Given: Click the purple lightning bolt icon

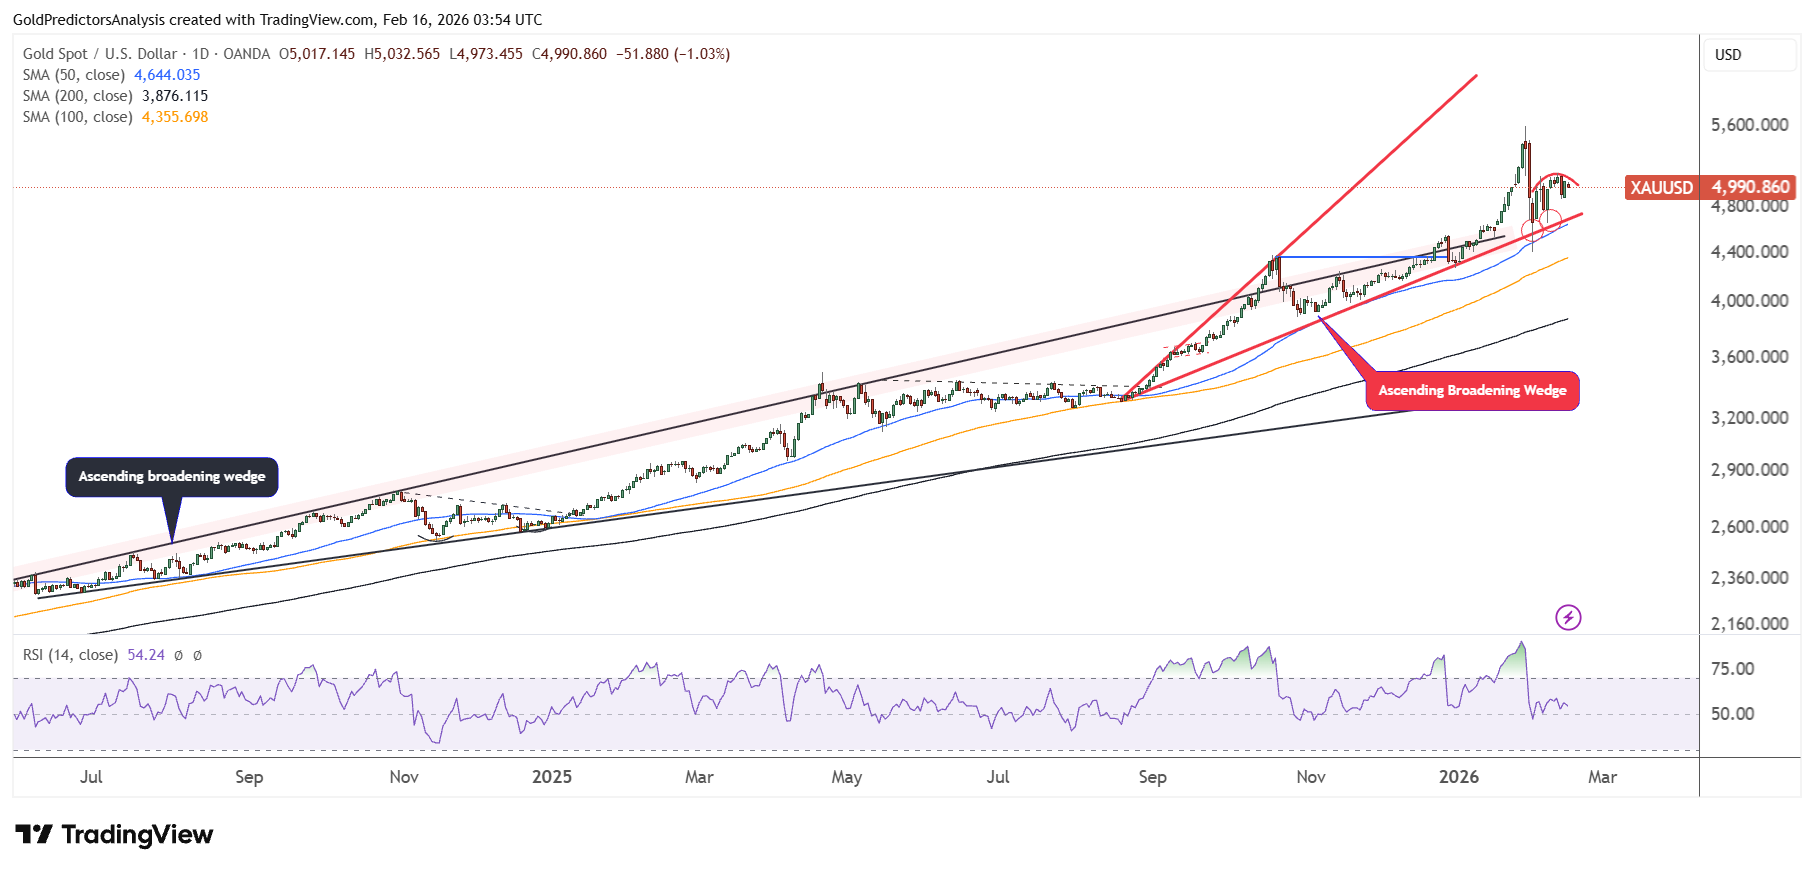Looking at the screenshot, I should pos(1567,617).
